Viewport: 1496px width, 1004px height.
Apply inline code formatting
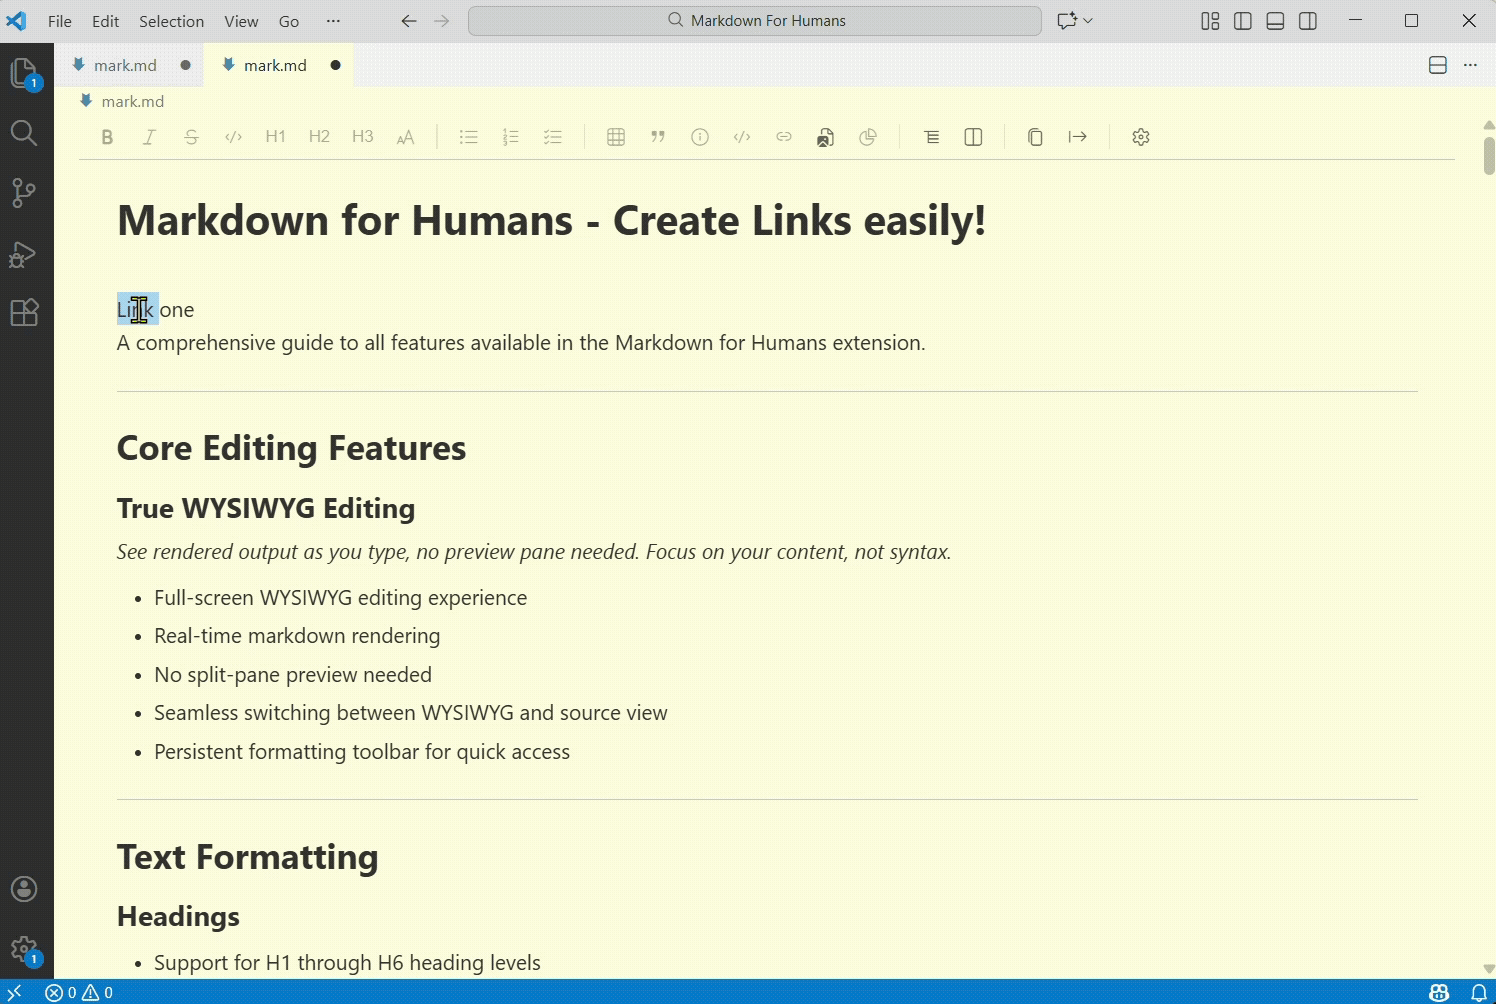point(233,137)
